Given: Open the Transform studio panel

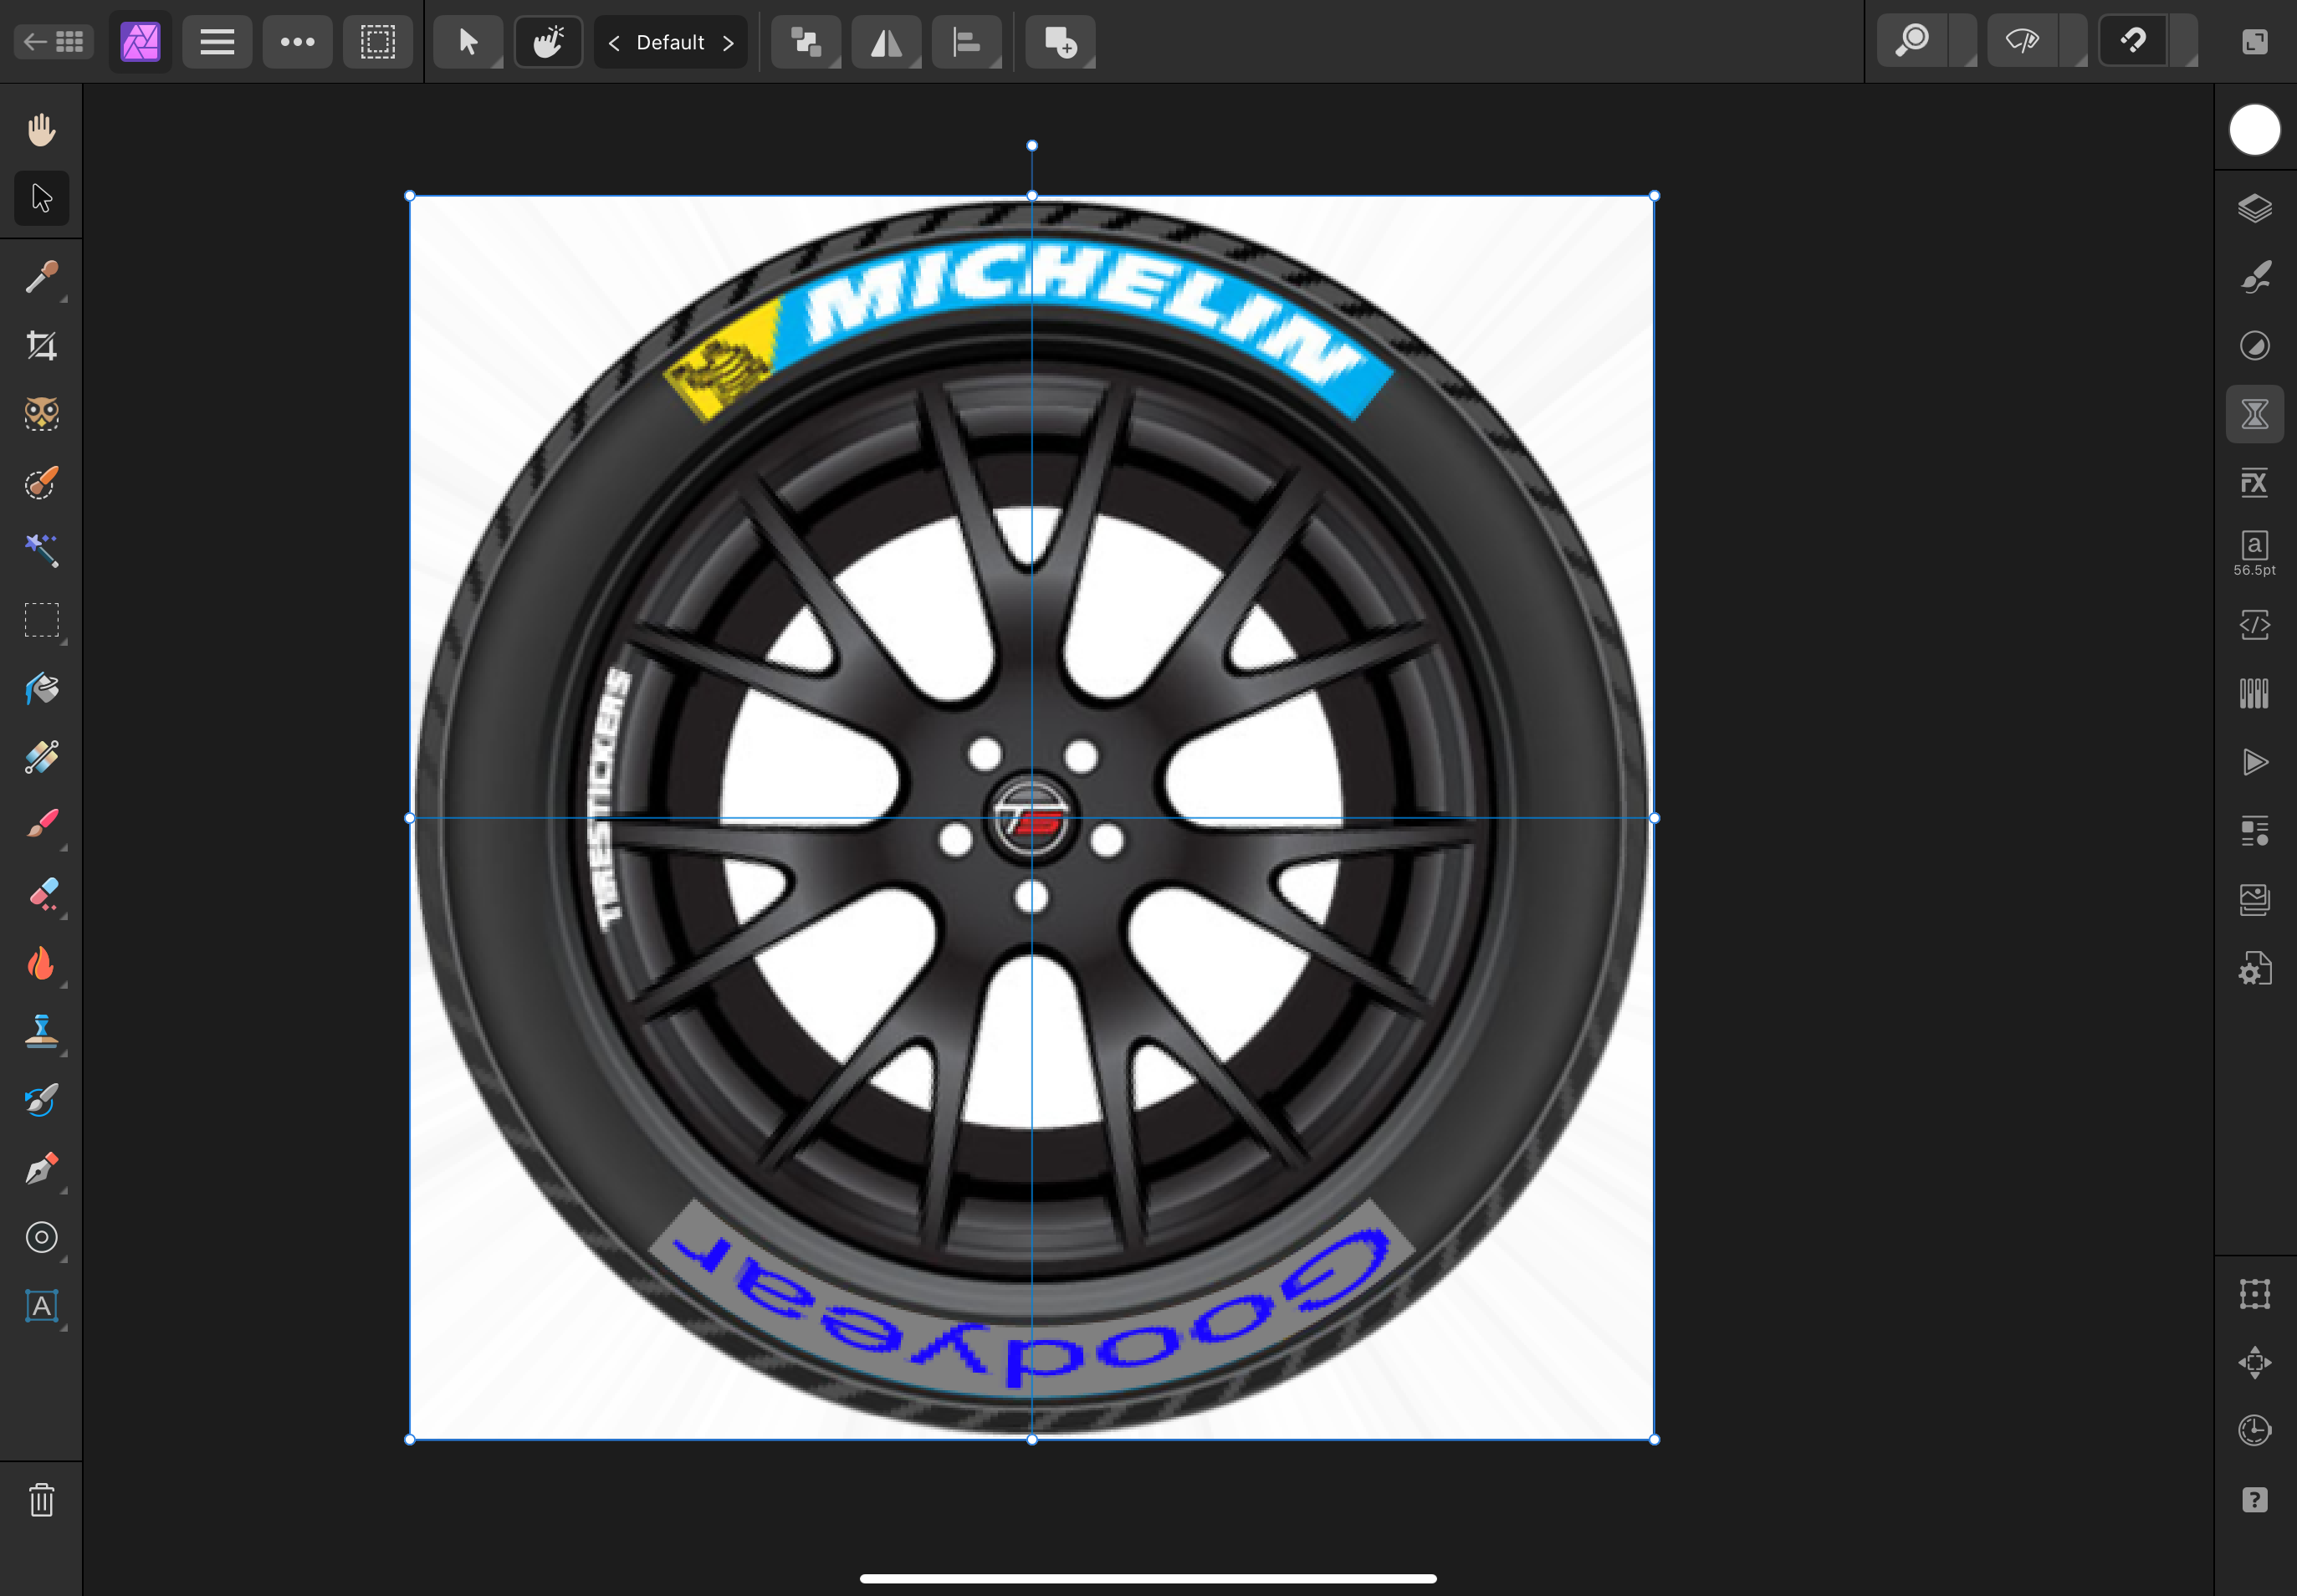Looking at the screenshot, I should [x=2254, y=1294].
